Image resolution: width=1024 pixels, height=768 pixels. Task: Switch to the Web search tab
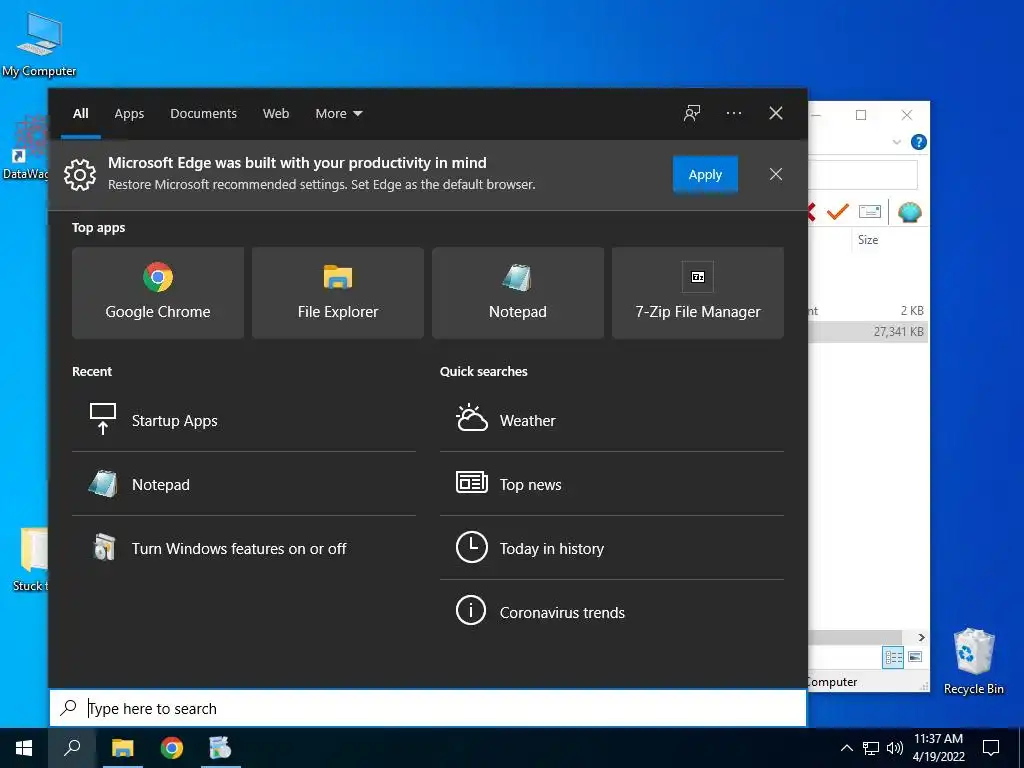pos(276,114)
